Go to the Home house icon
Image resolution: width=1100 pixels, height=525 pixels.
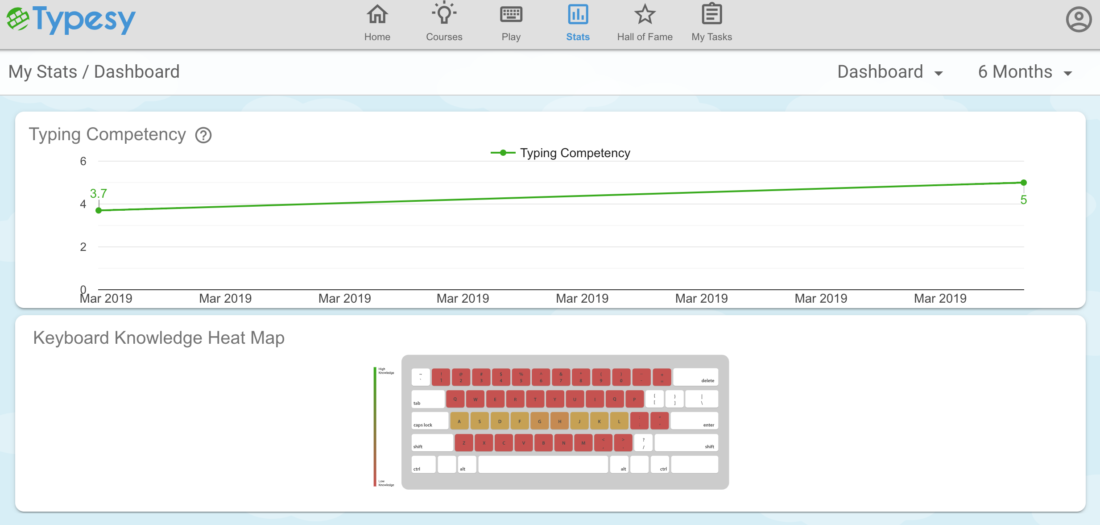pos(377,15)
